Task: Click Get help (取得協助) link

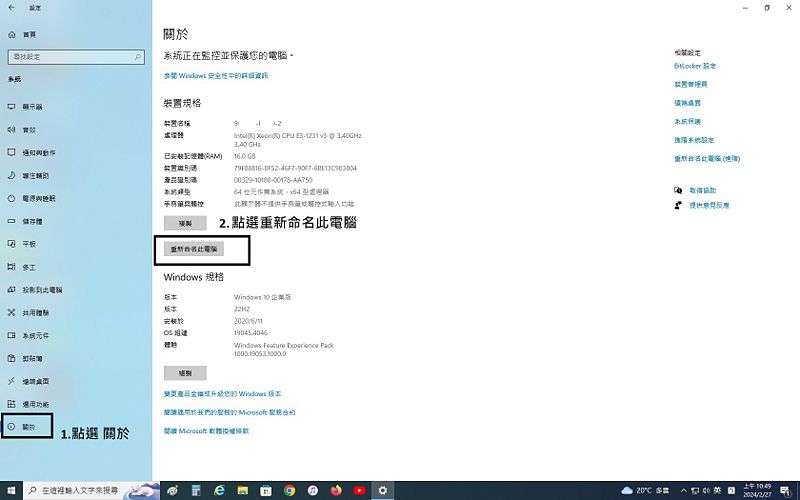Action: click(x=703, y=190)
